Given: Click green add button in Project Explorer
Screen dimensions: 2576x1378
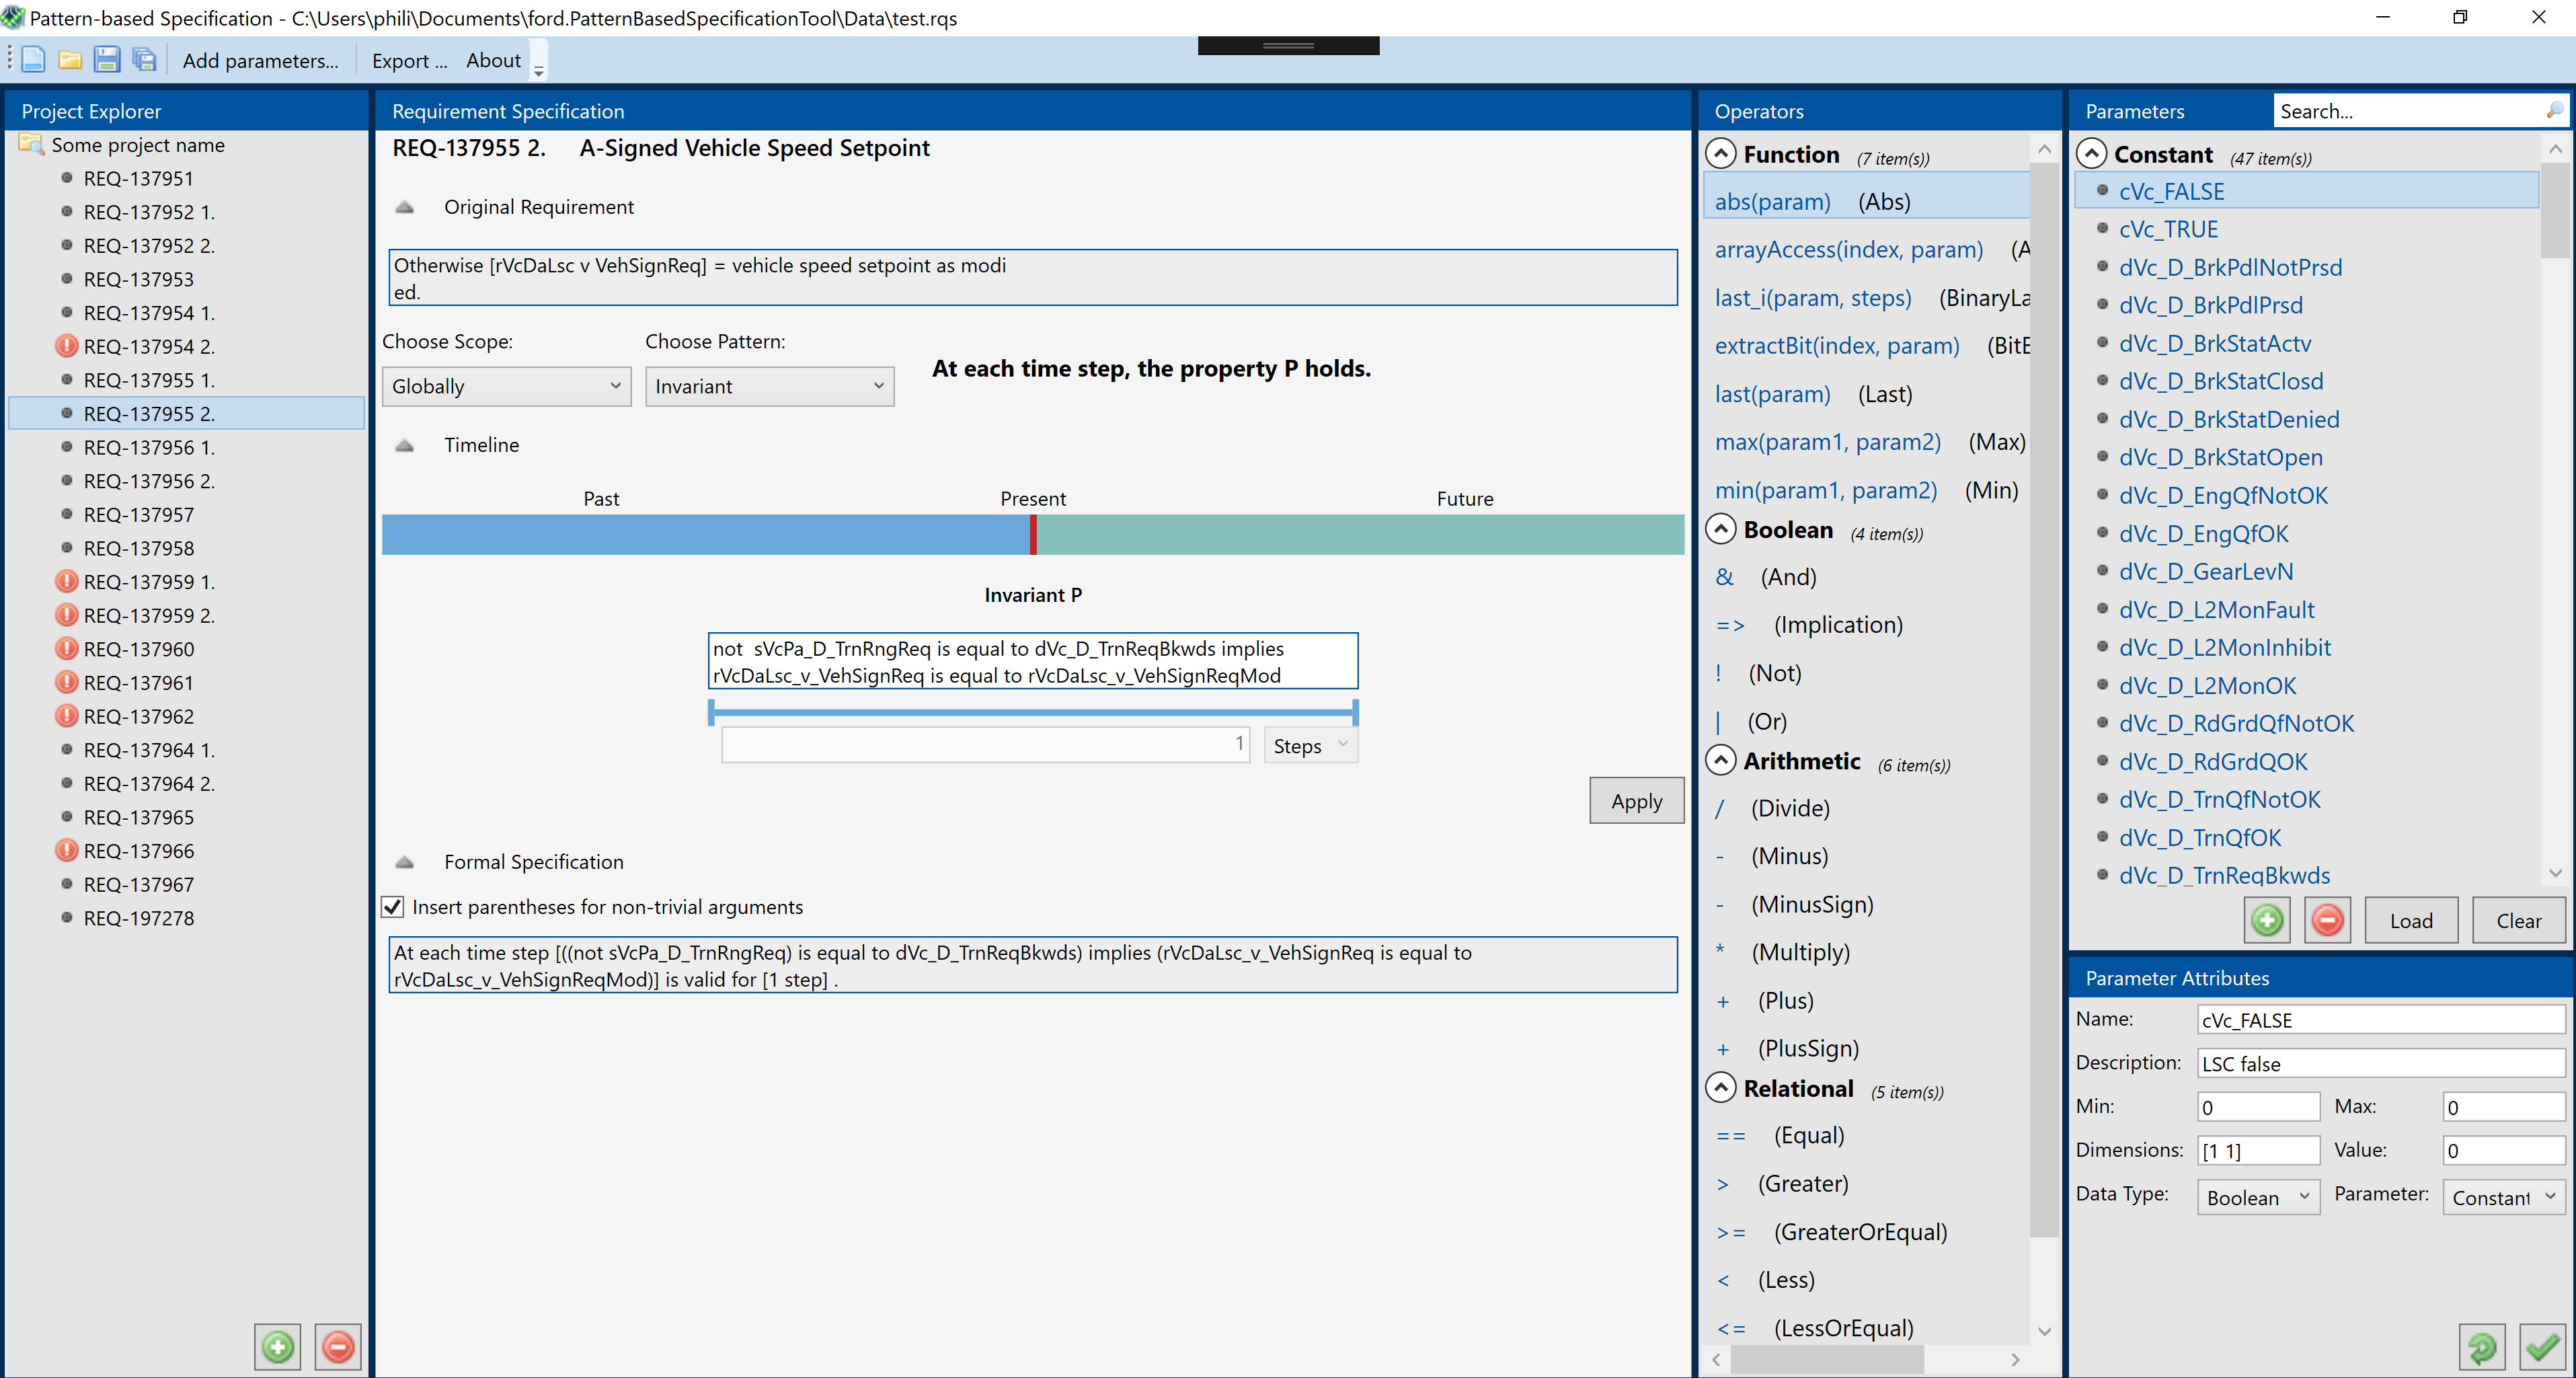Looking at the screenshot, I should point(277,1346).
